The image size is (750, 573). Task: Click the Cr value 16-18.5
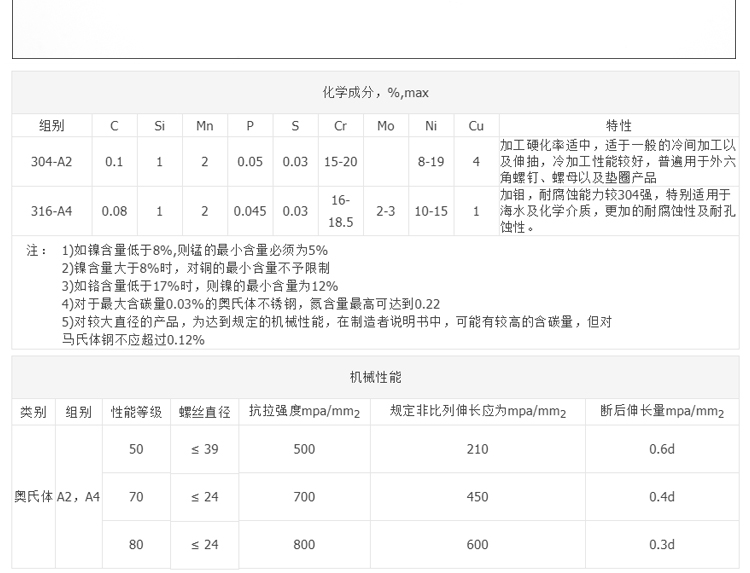click(x=340, y=211)
